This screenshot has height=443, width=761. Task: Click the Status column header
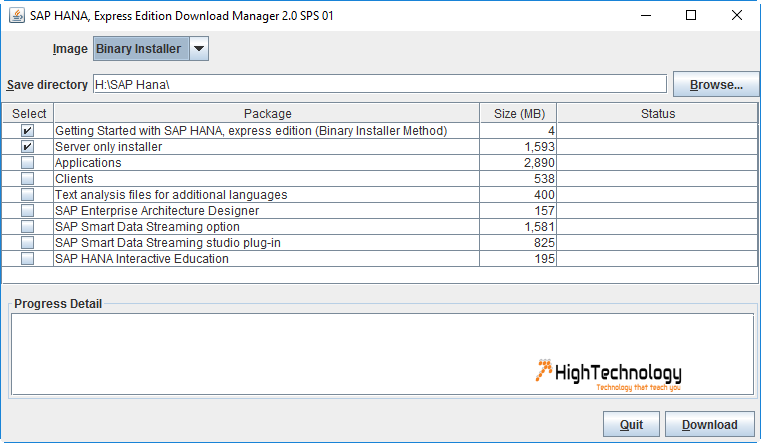(658, 114)
